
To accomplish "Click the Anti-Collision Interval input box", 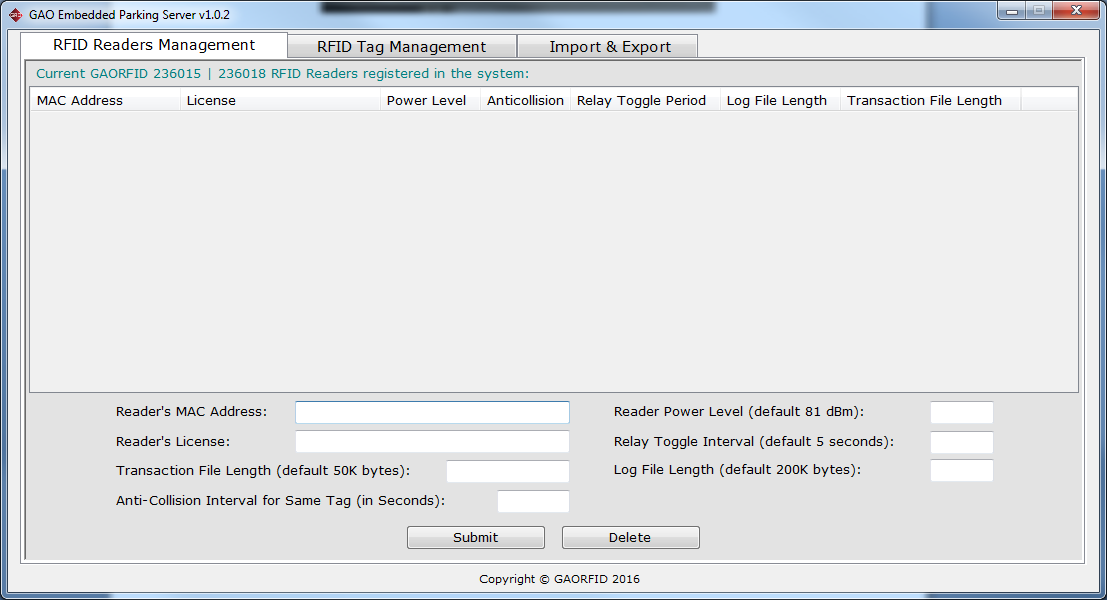I will (533, 502).
